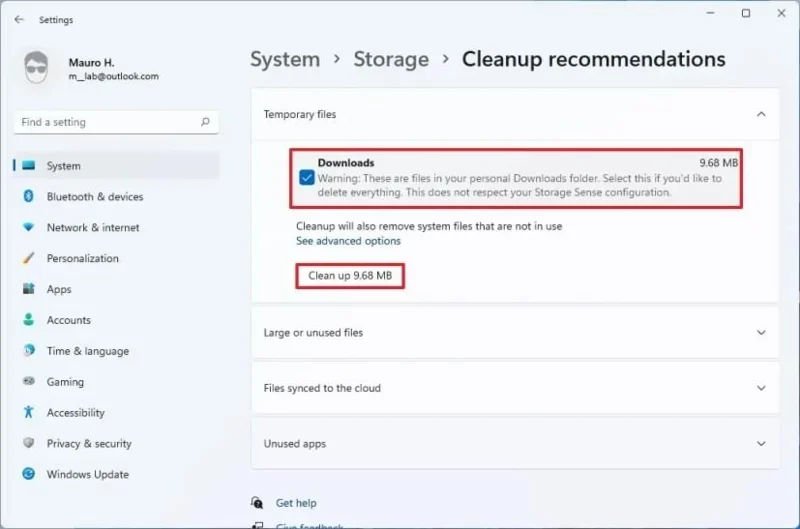Click the Apps icon in sidebar
The image size is (800, 529).
click(29, 289)
